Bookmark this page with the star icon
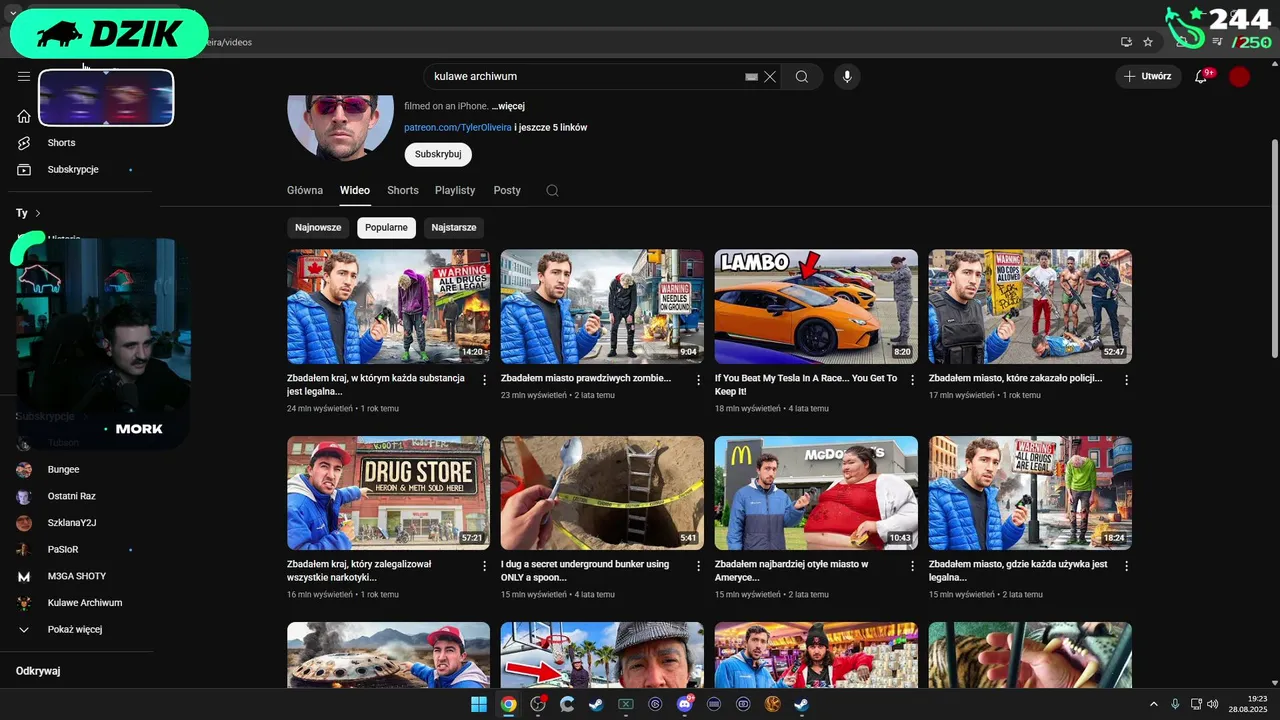This screenshot has height=720, width=1280. click(x=1148, y=42)
